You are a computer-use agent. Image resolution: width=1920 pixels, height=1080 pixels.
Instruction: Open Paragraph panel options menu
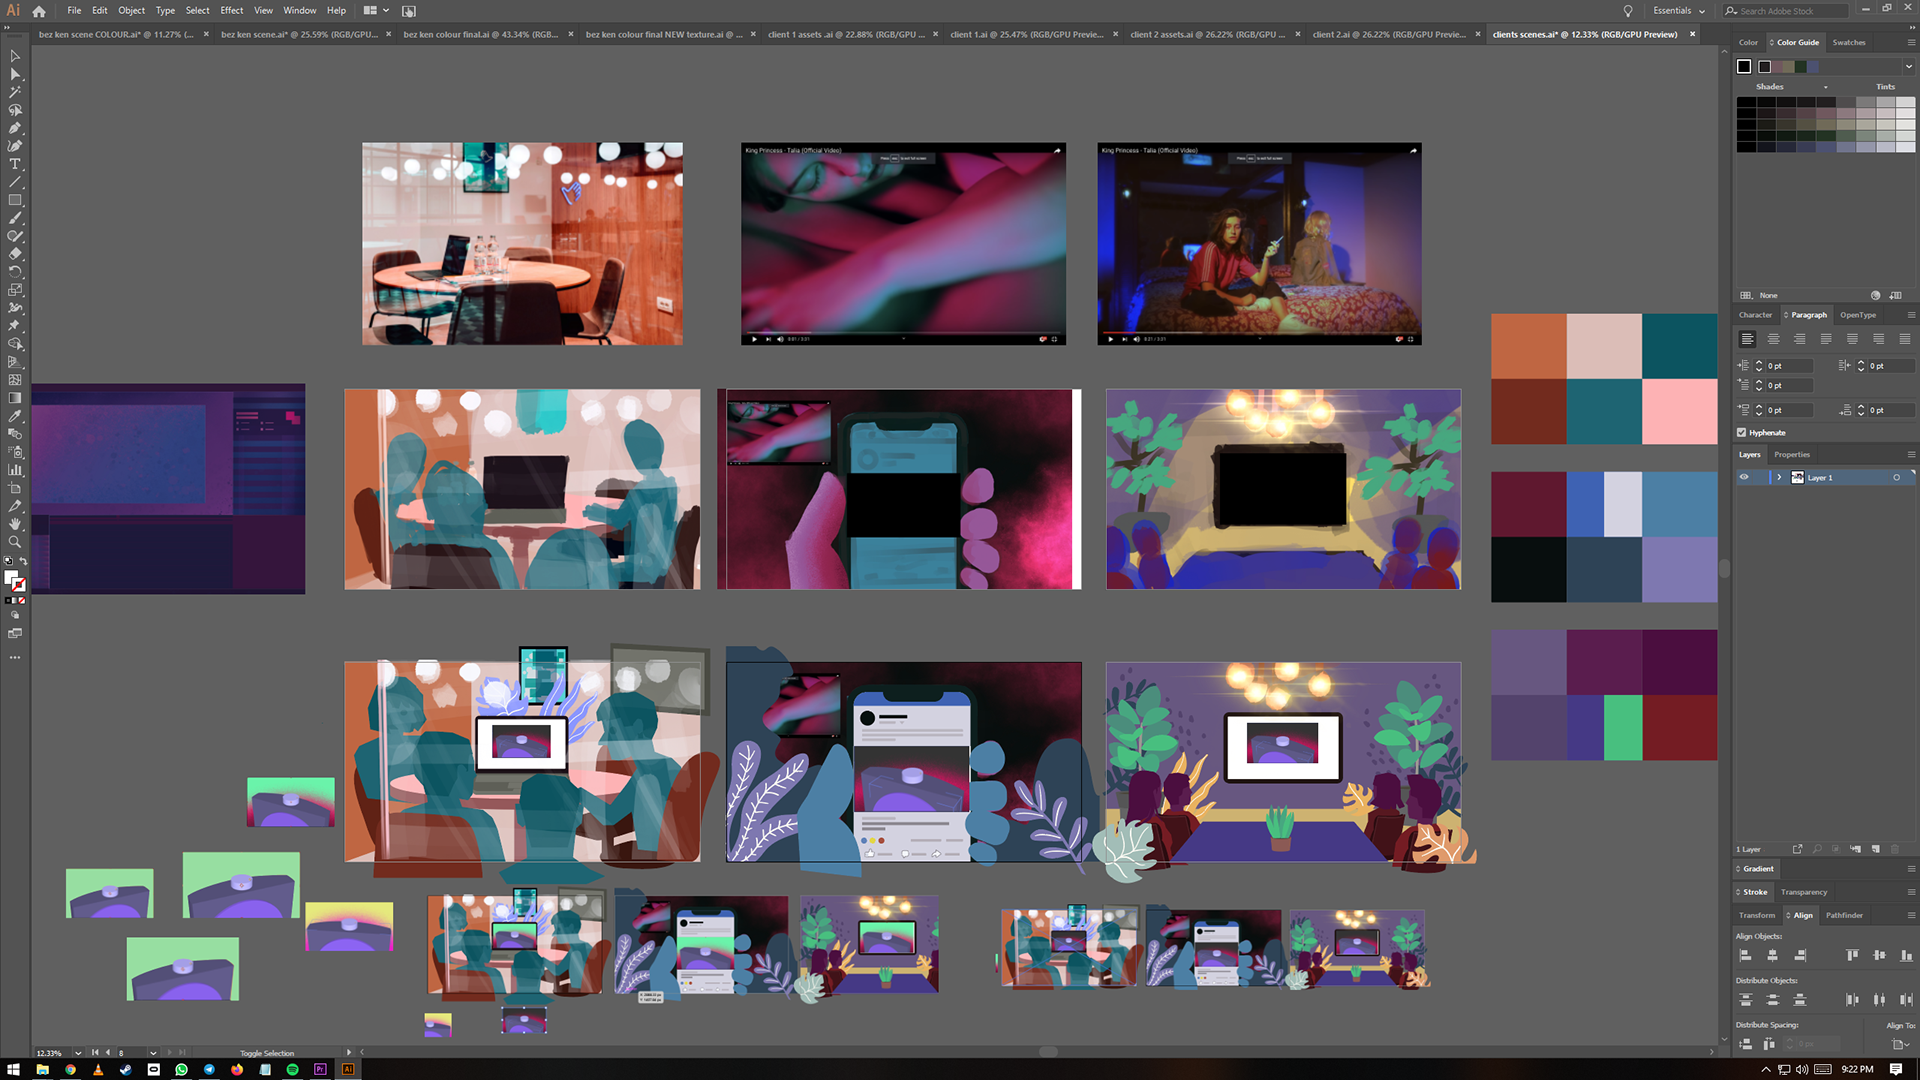tap(1911, 315)
